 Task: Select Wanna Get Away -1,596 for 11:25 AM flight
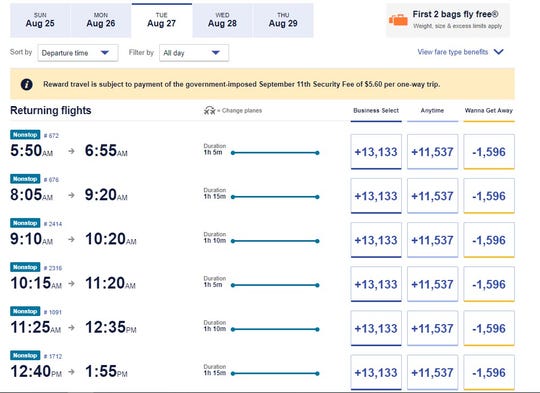489,328
